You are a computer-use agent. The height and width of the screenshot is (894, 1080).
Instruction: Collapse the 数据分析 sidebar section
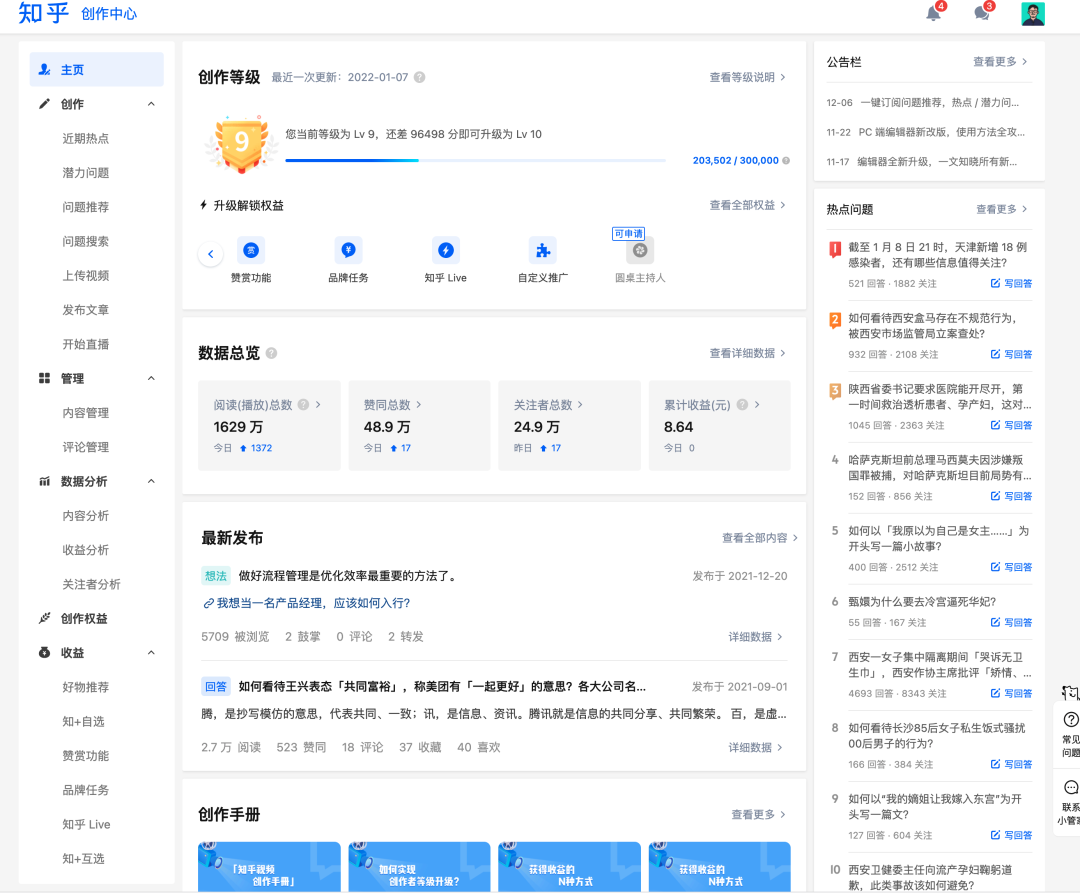point(152,481)
